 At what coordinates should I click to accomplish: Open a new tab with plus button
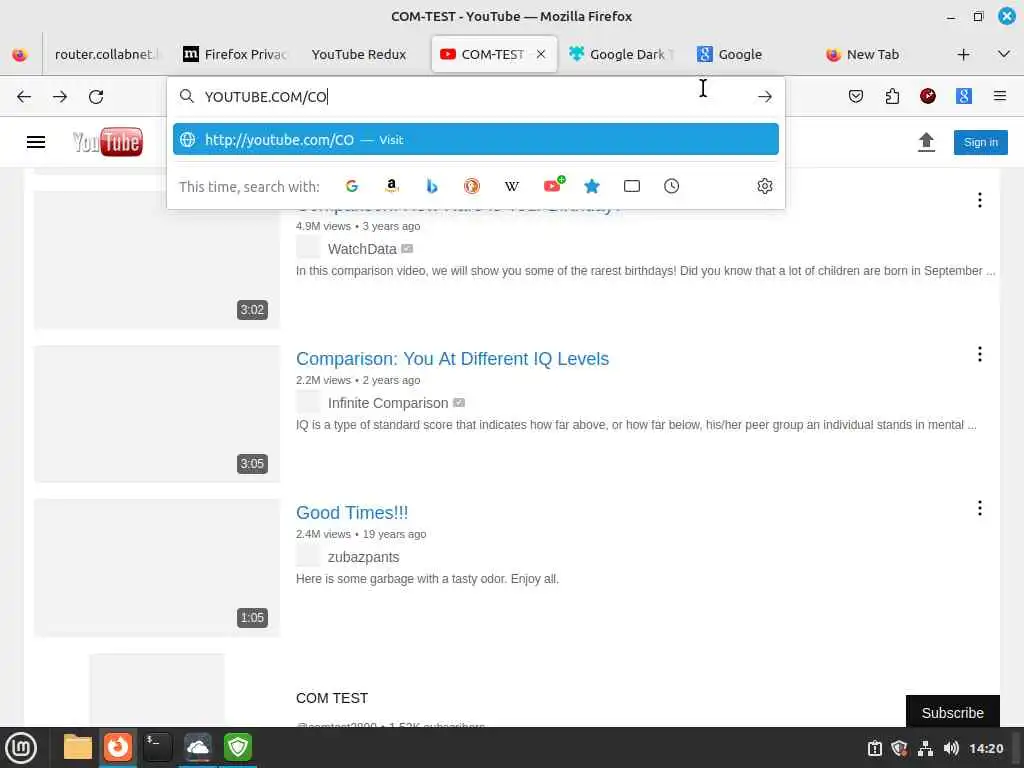963,54
